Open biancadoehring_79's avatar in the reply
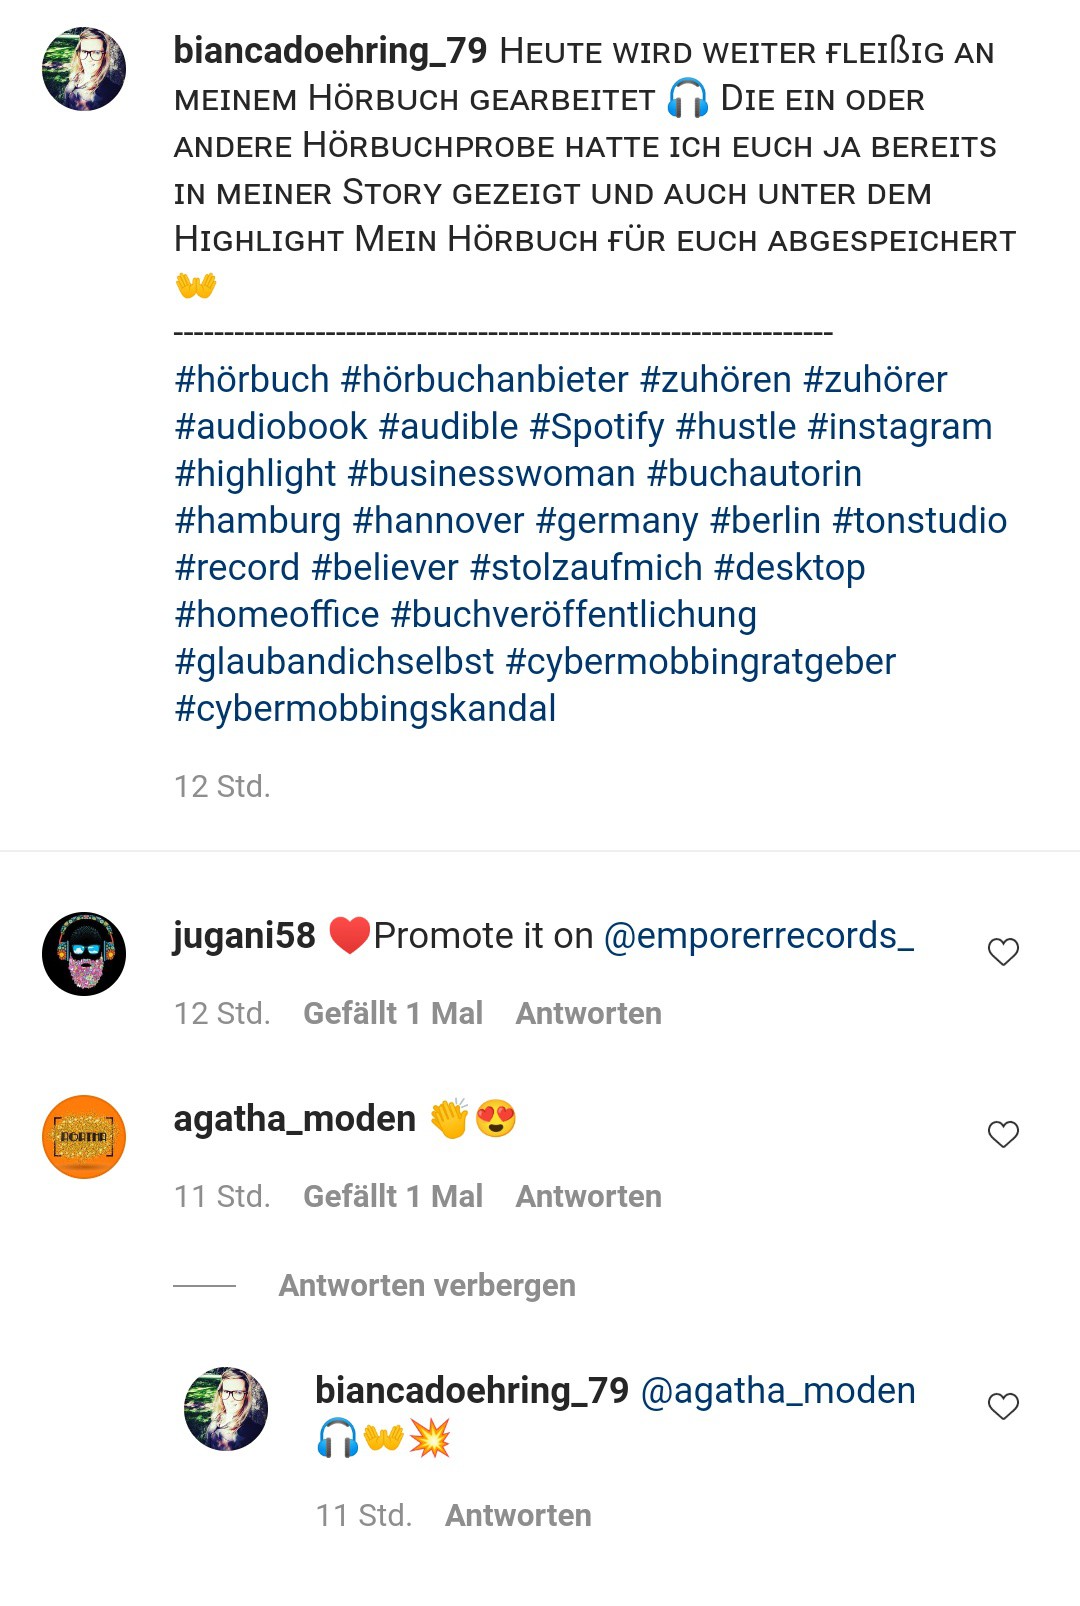Screen dimensions: 1080x1606 [226, 1409]
